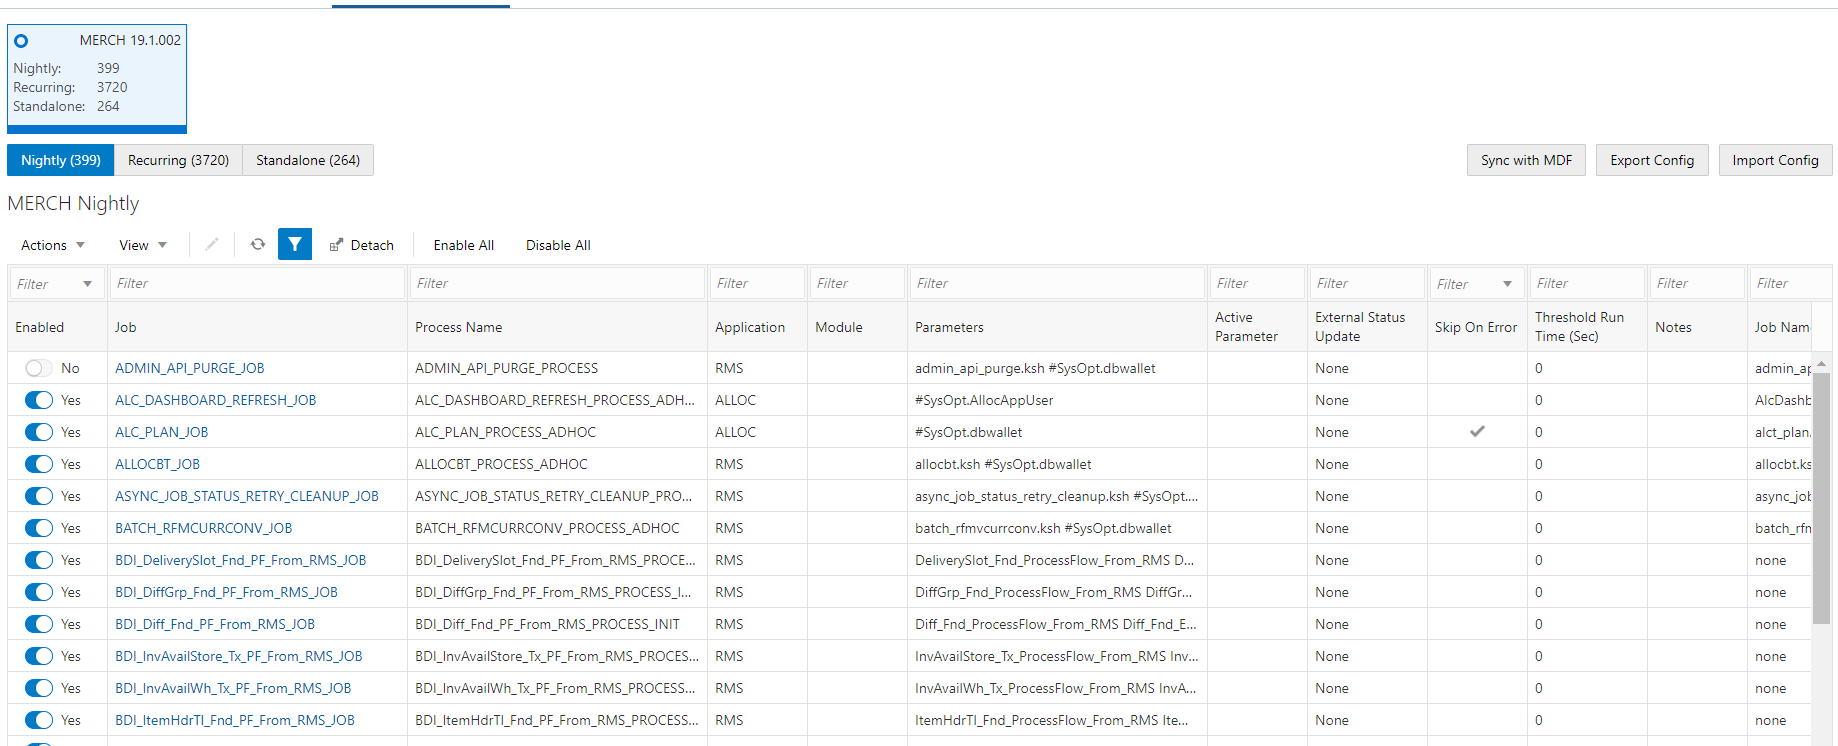The image size is (1838, 746).
Task: Toggle the filter funnel icon
Action: coord(295,244)
